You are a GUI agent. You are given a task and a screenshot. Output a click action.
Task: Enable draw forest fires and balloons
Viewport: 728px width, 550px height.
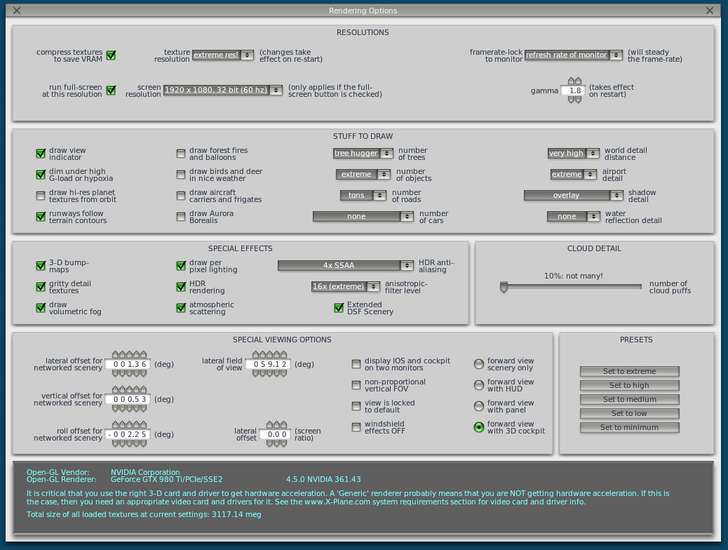click(181, 154)
